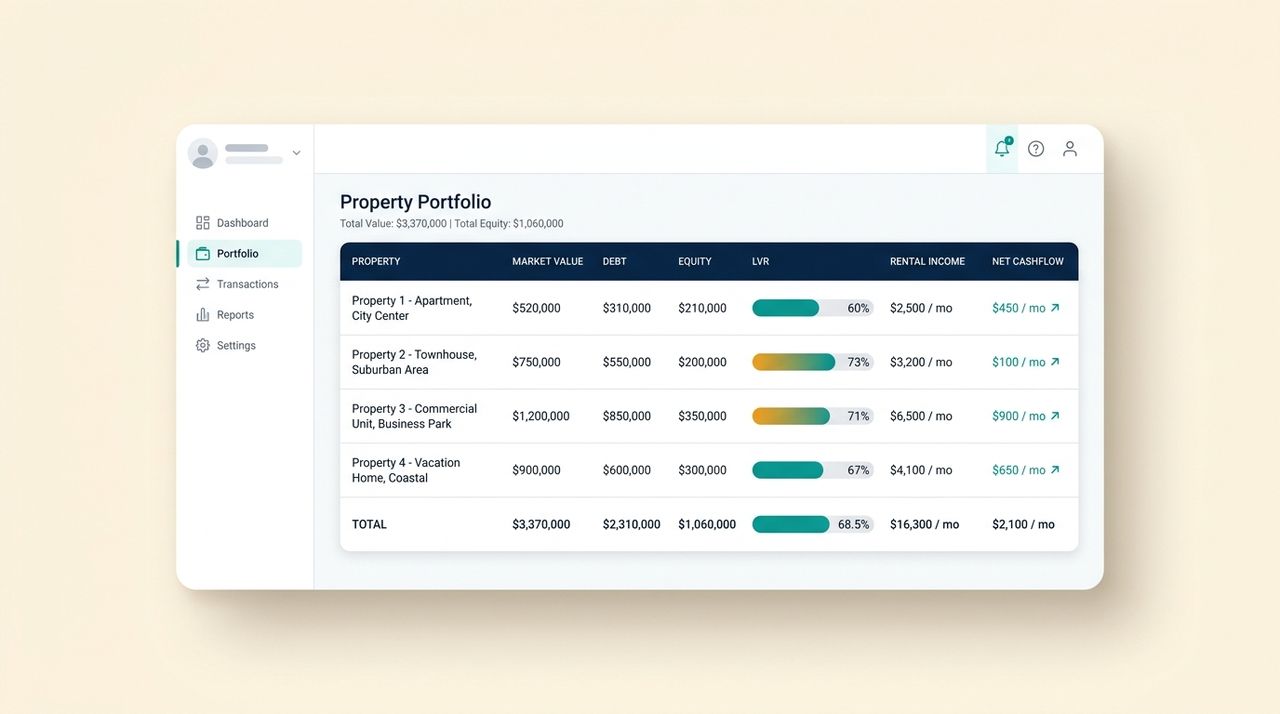Click the Portfolio wallet icon
Viewport: 1280px width, 714px height.
click(203, 254)
